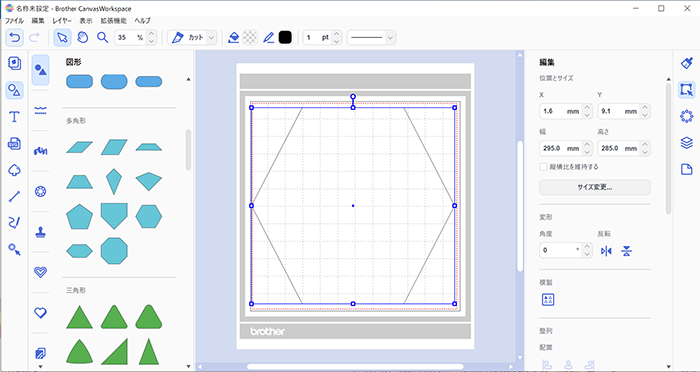Open the 表示 menu
The height and width of the screenshot is (372, 700).
(86, 21)
